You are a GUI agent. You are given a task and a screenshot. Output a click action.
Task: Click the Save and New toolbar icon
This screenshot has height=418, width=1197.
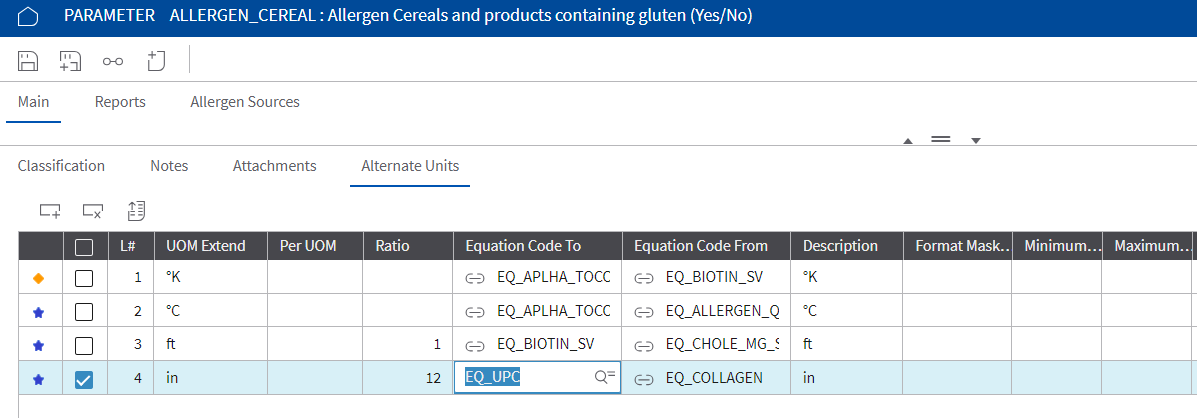(x=70, y=61)
